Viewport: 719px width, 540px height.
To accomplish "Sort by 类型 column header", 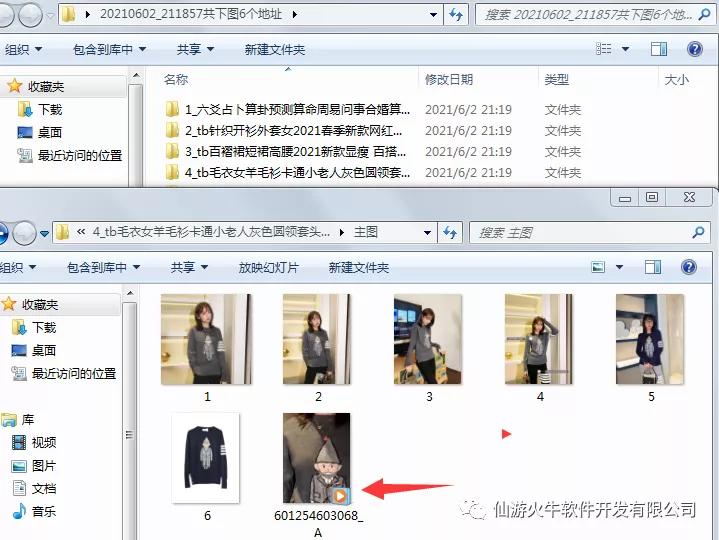I will tap(557, 80).
